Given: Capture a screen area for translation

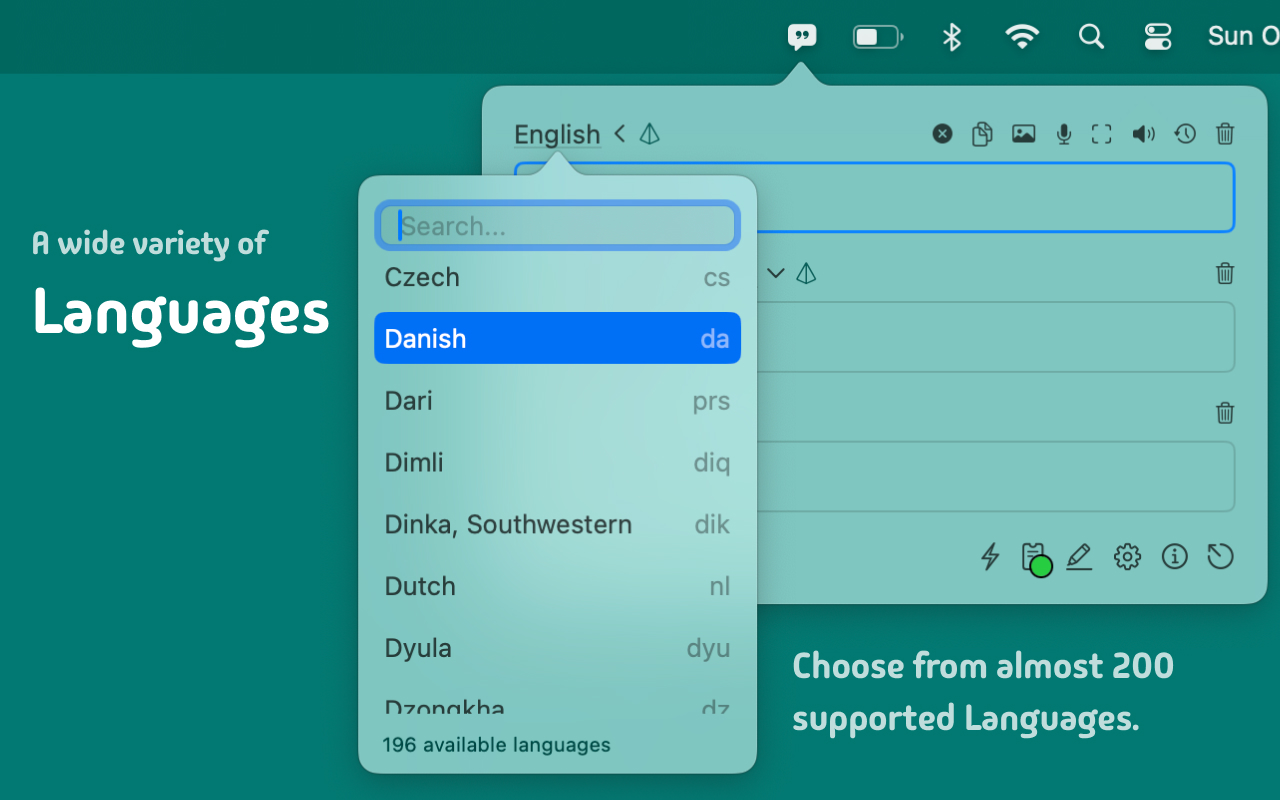Looking at the screenshot, I should tap(1101, 134).
